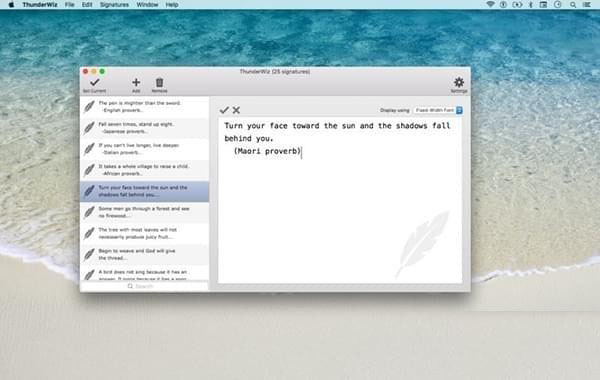Image resolution: width=600 pixels, height=380 pixels.
Task: Open the Spotlight search icon in menu bar
Action: tap(573, 5)
